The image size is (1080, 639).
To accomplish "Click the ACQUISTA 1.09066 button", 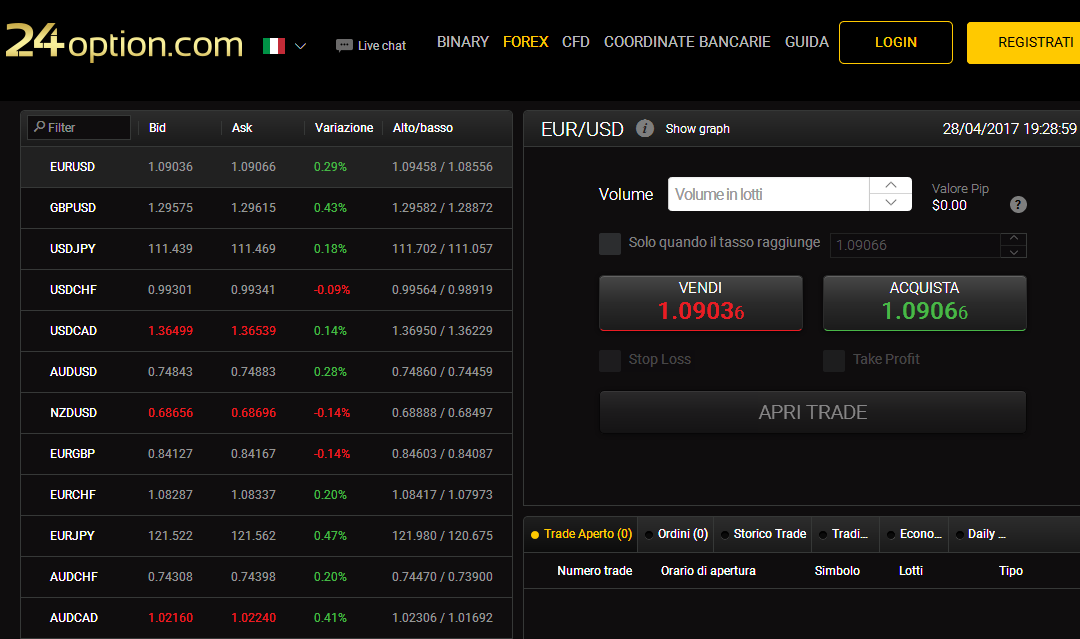I will coord(924,303).
